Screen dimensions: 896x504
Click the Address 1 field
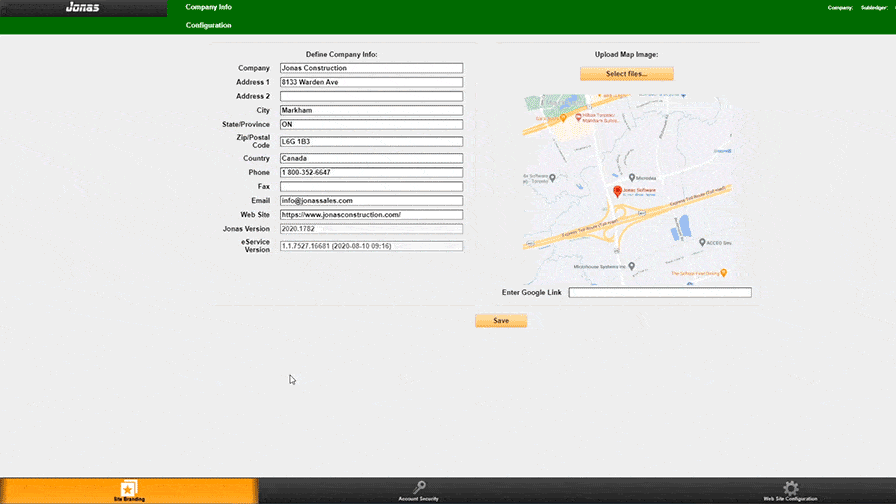pos(371,82)
